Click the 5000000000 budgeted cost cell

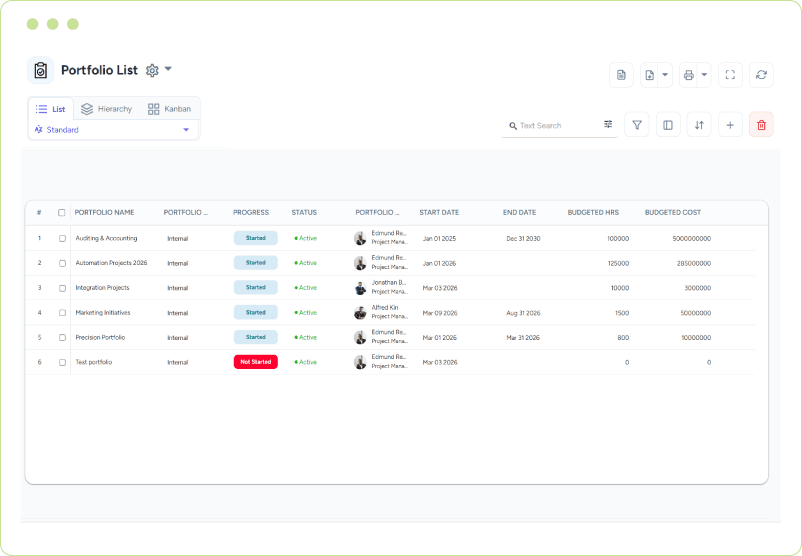point(692,238)
